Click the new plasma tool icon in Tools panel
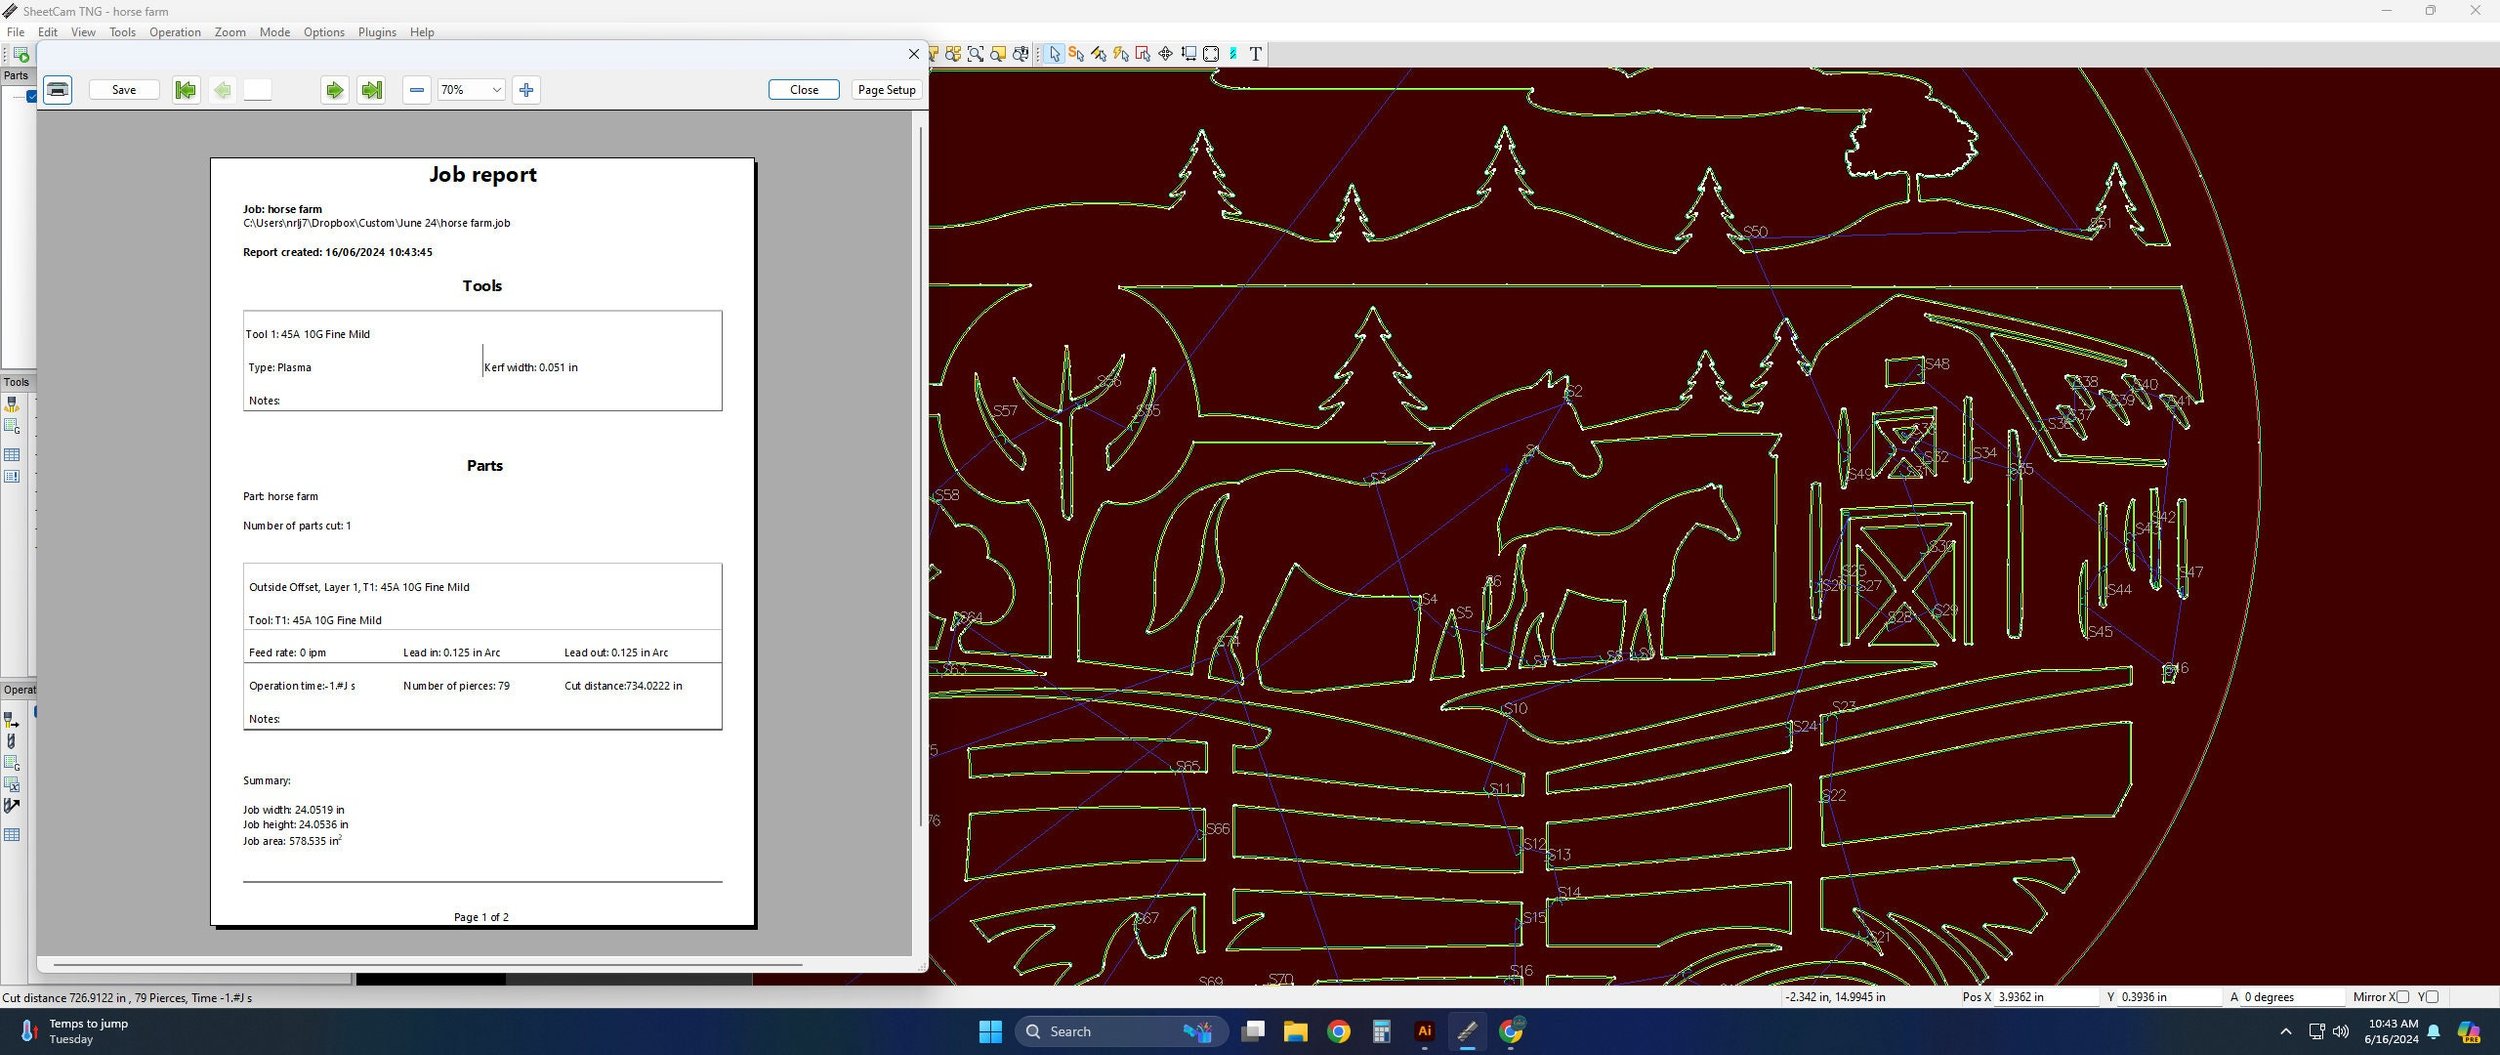 [x=12, y=404]
